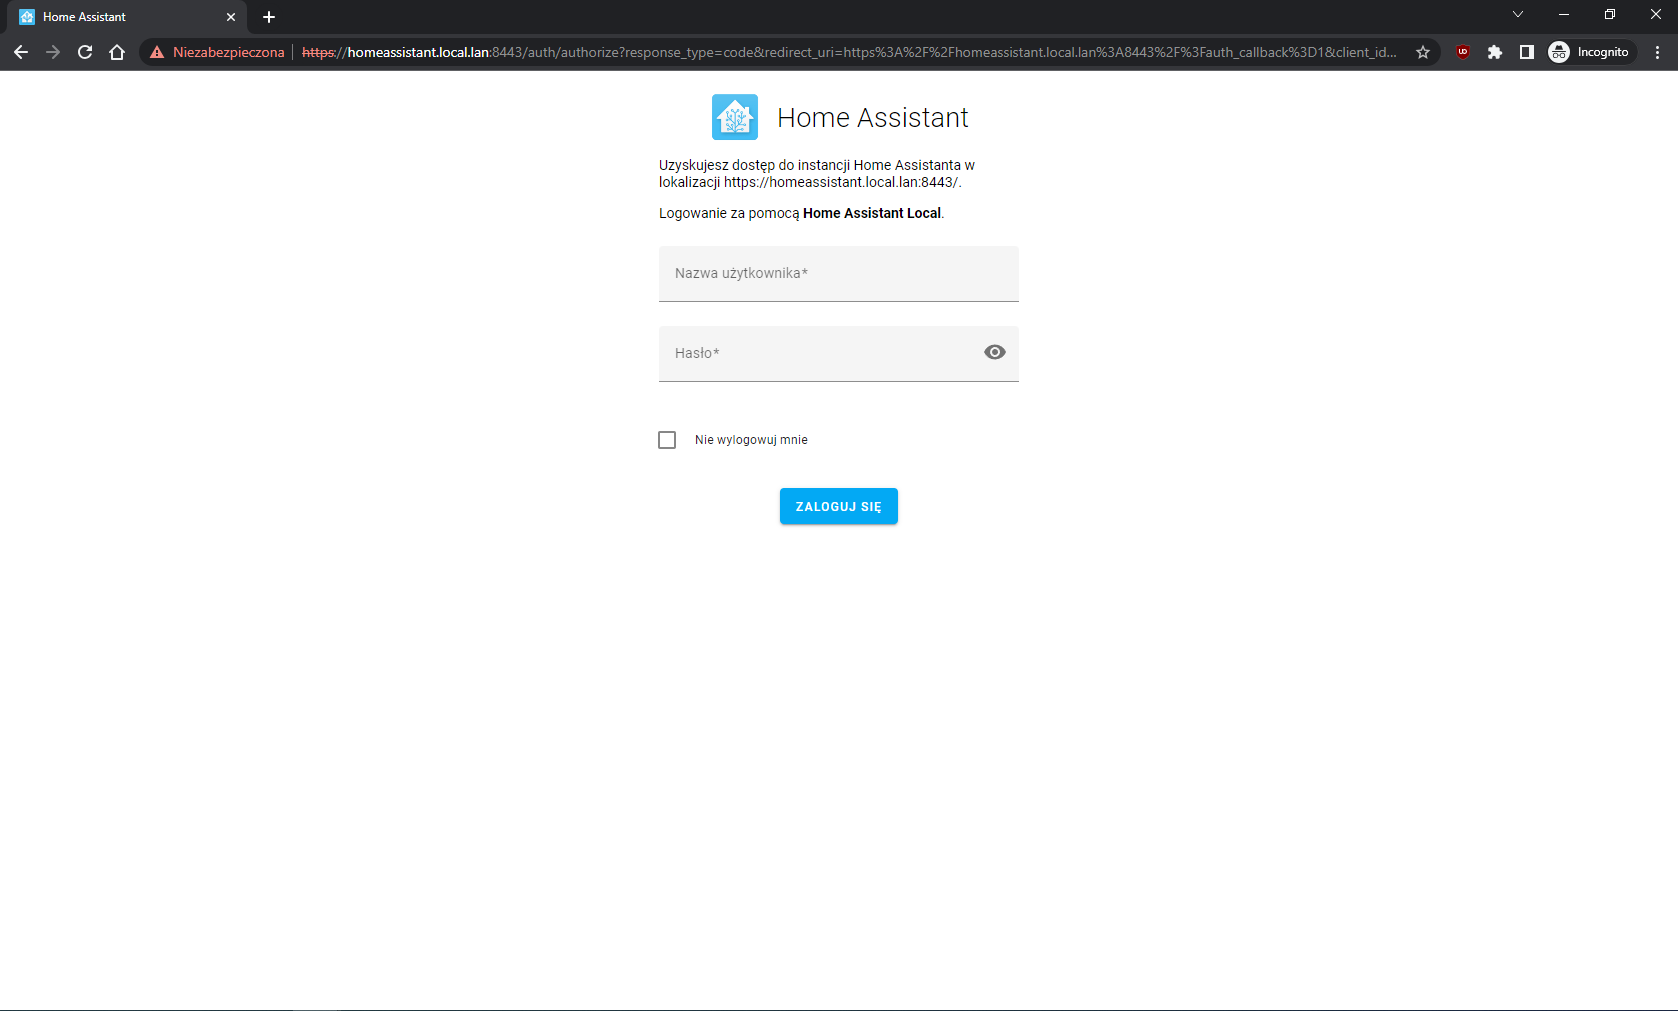Open the uBlock Origin extension icon
1678x1011 pixels.
[1463, 52]
